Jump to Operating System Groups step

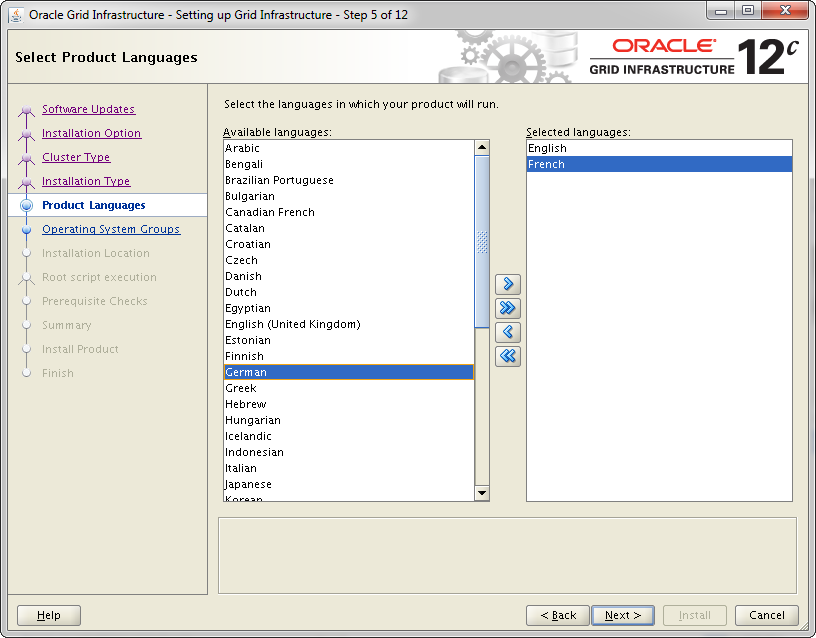[111, 229]
